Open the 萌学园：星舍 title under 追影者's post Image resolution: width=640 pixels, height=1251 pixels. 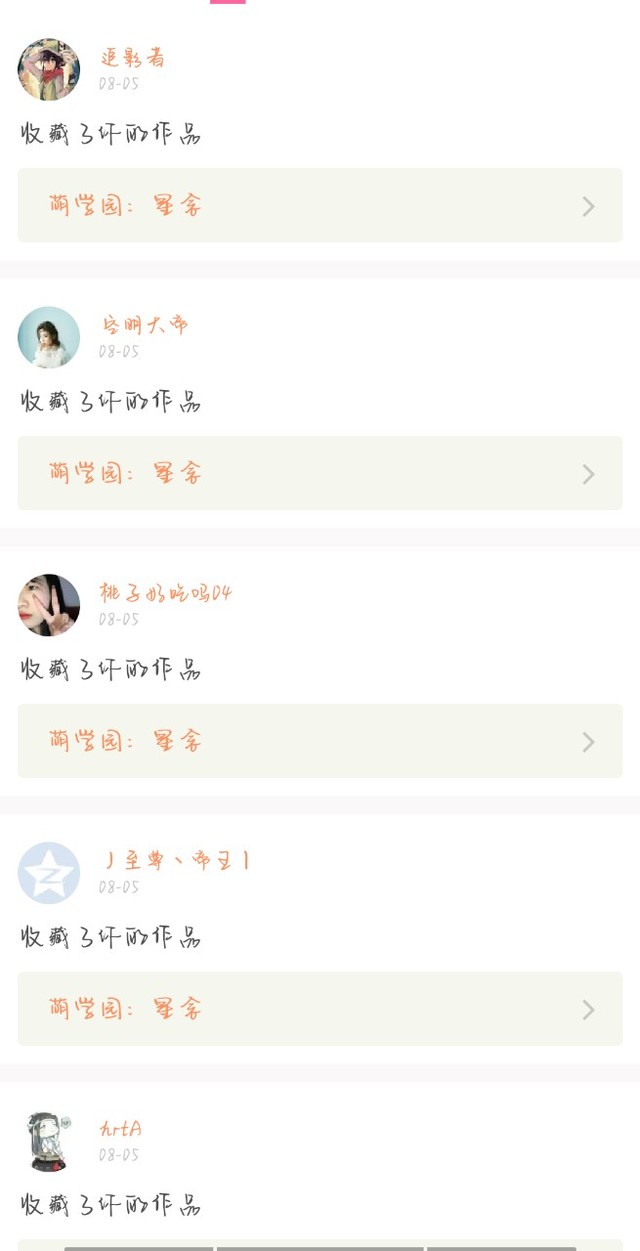coord(126,206)
